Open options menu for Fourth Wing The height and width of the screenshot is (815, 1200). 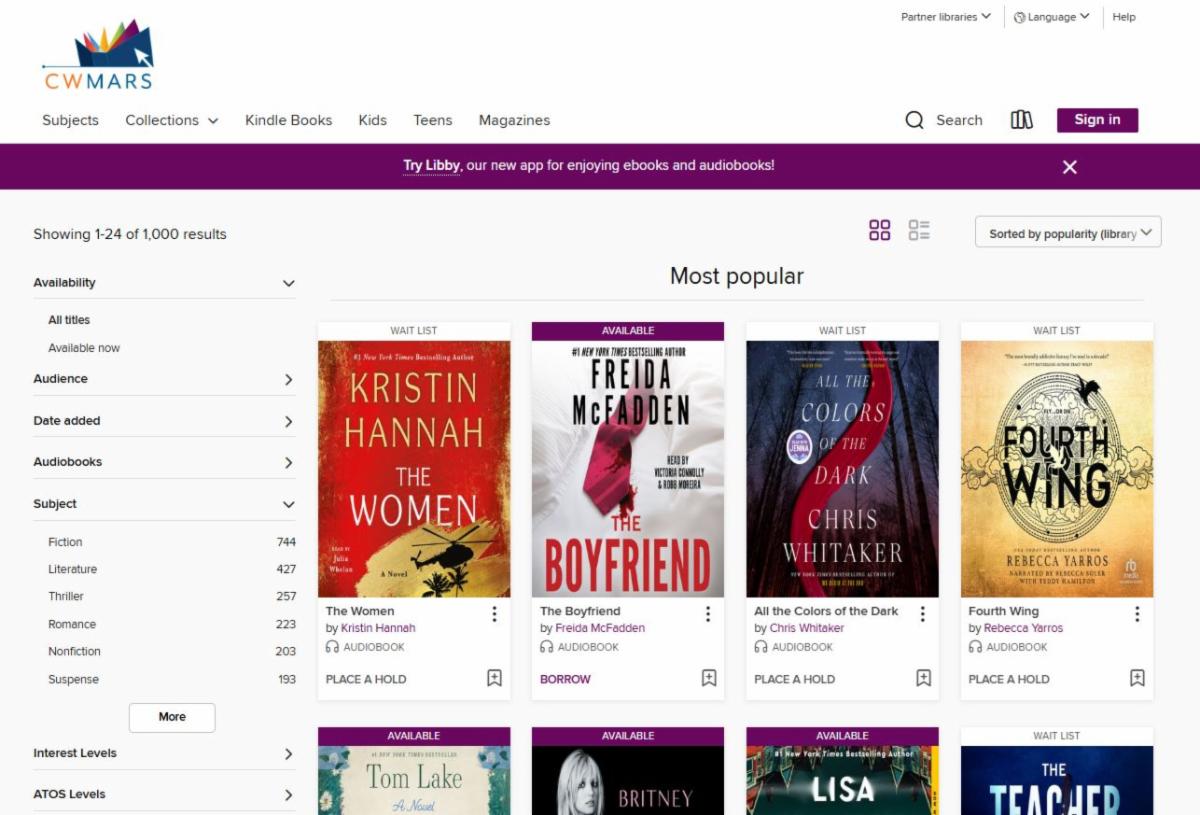tap(1137, 614)
